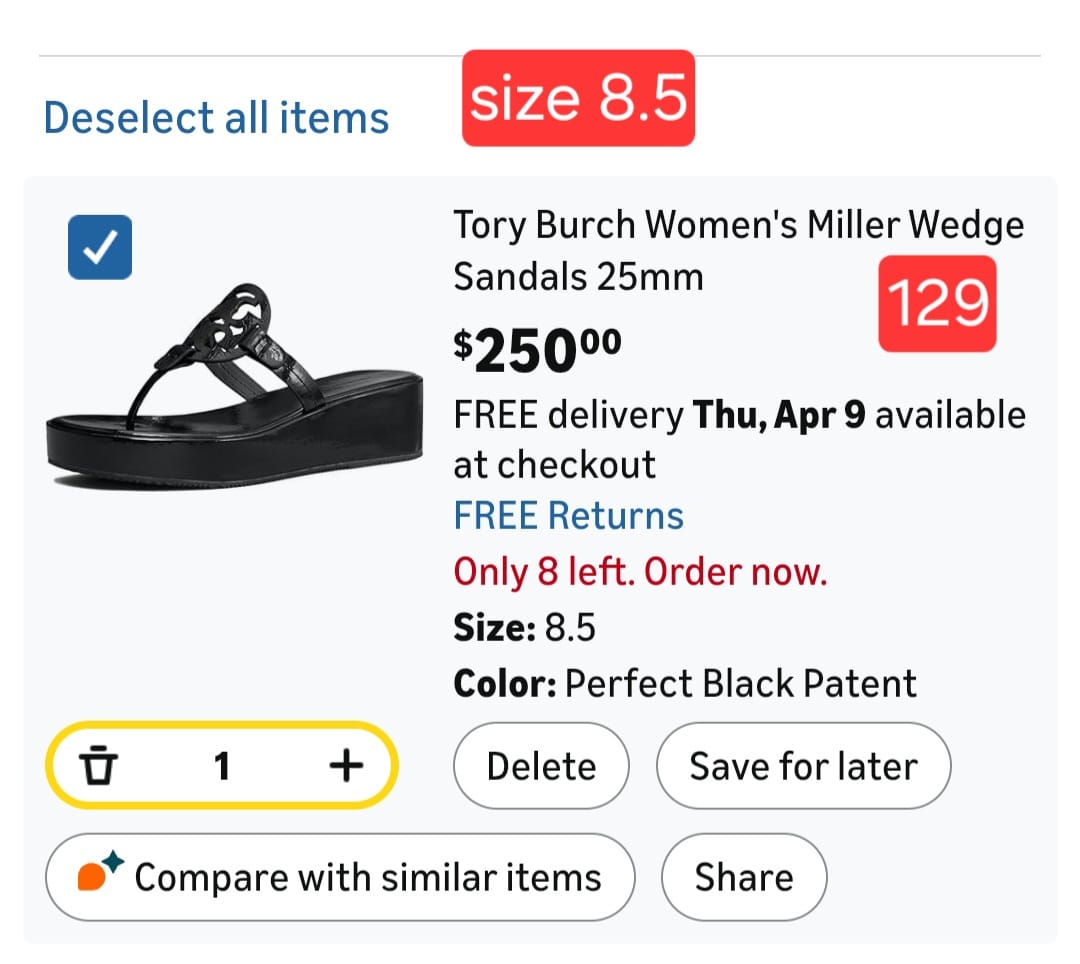Viewport: 1080px width, 964px height.
Task: Click Save for later button
Action: click(x=803, y=767)
